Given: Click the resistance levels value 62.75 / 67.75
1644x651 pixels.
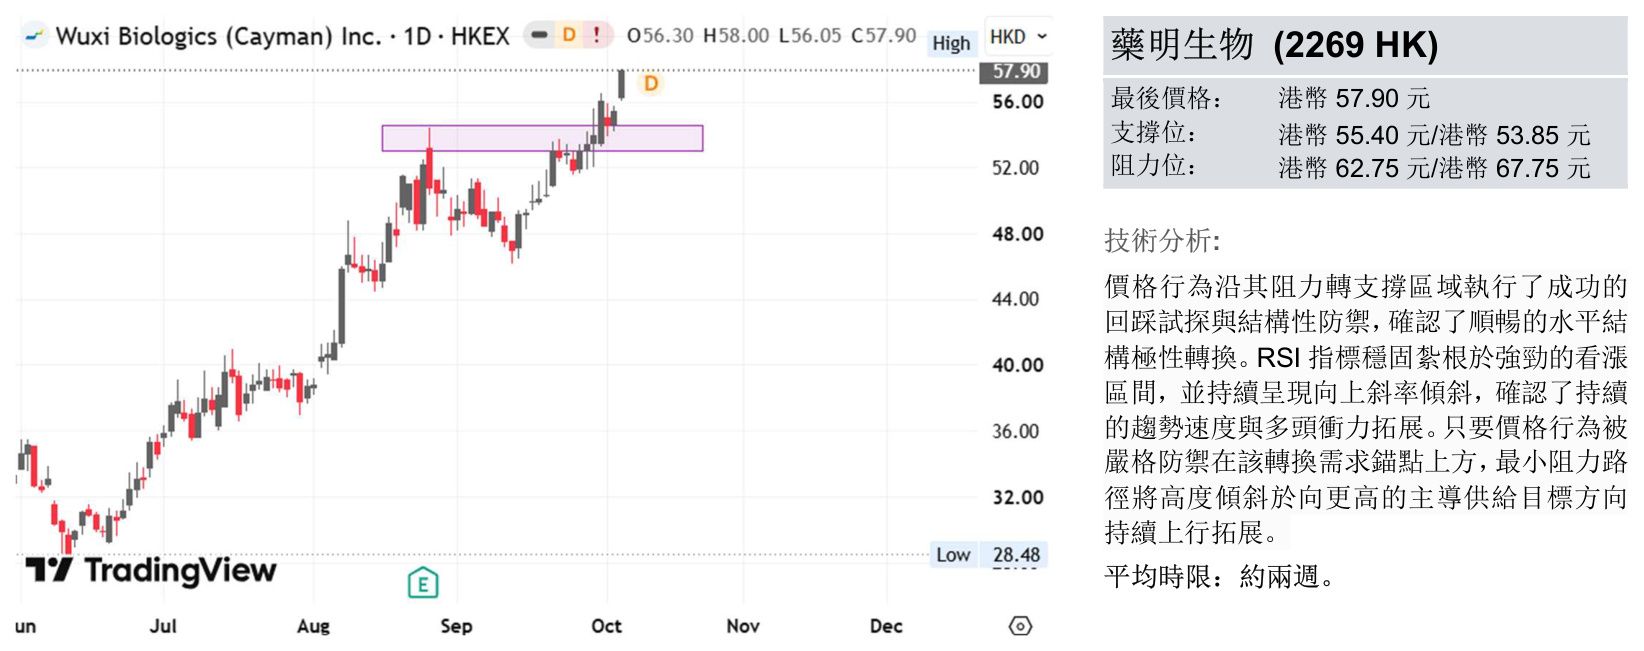Looking at the screenshot, I should 1434,167.
